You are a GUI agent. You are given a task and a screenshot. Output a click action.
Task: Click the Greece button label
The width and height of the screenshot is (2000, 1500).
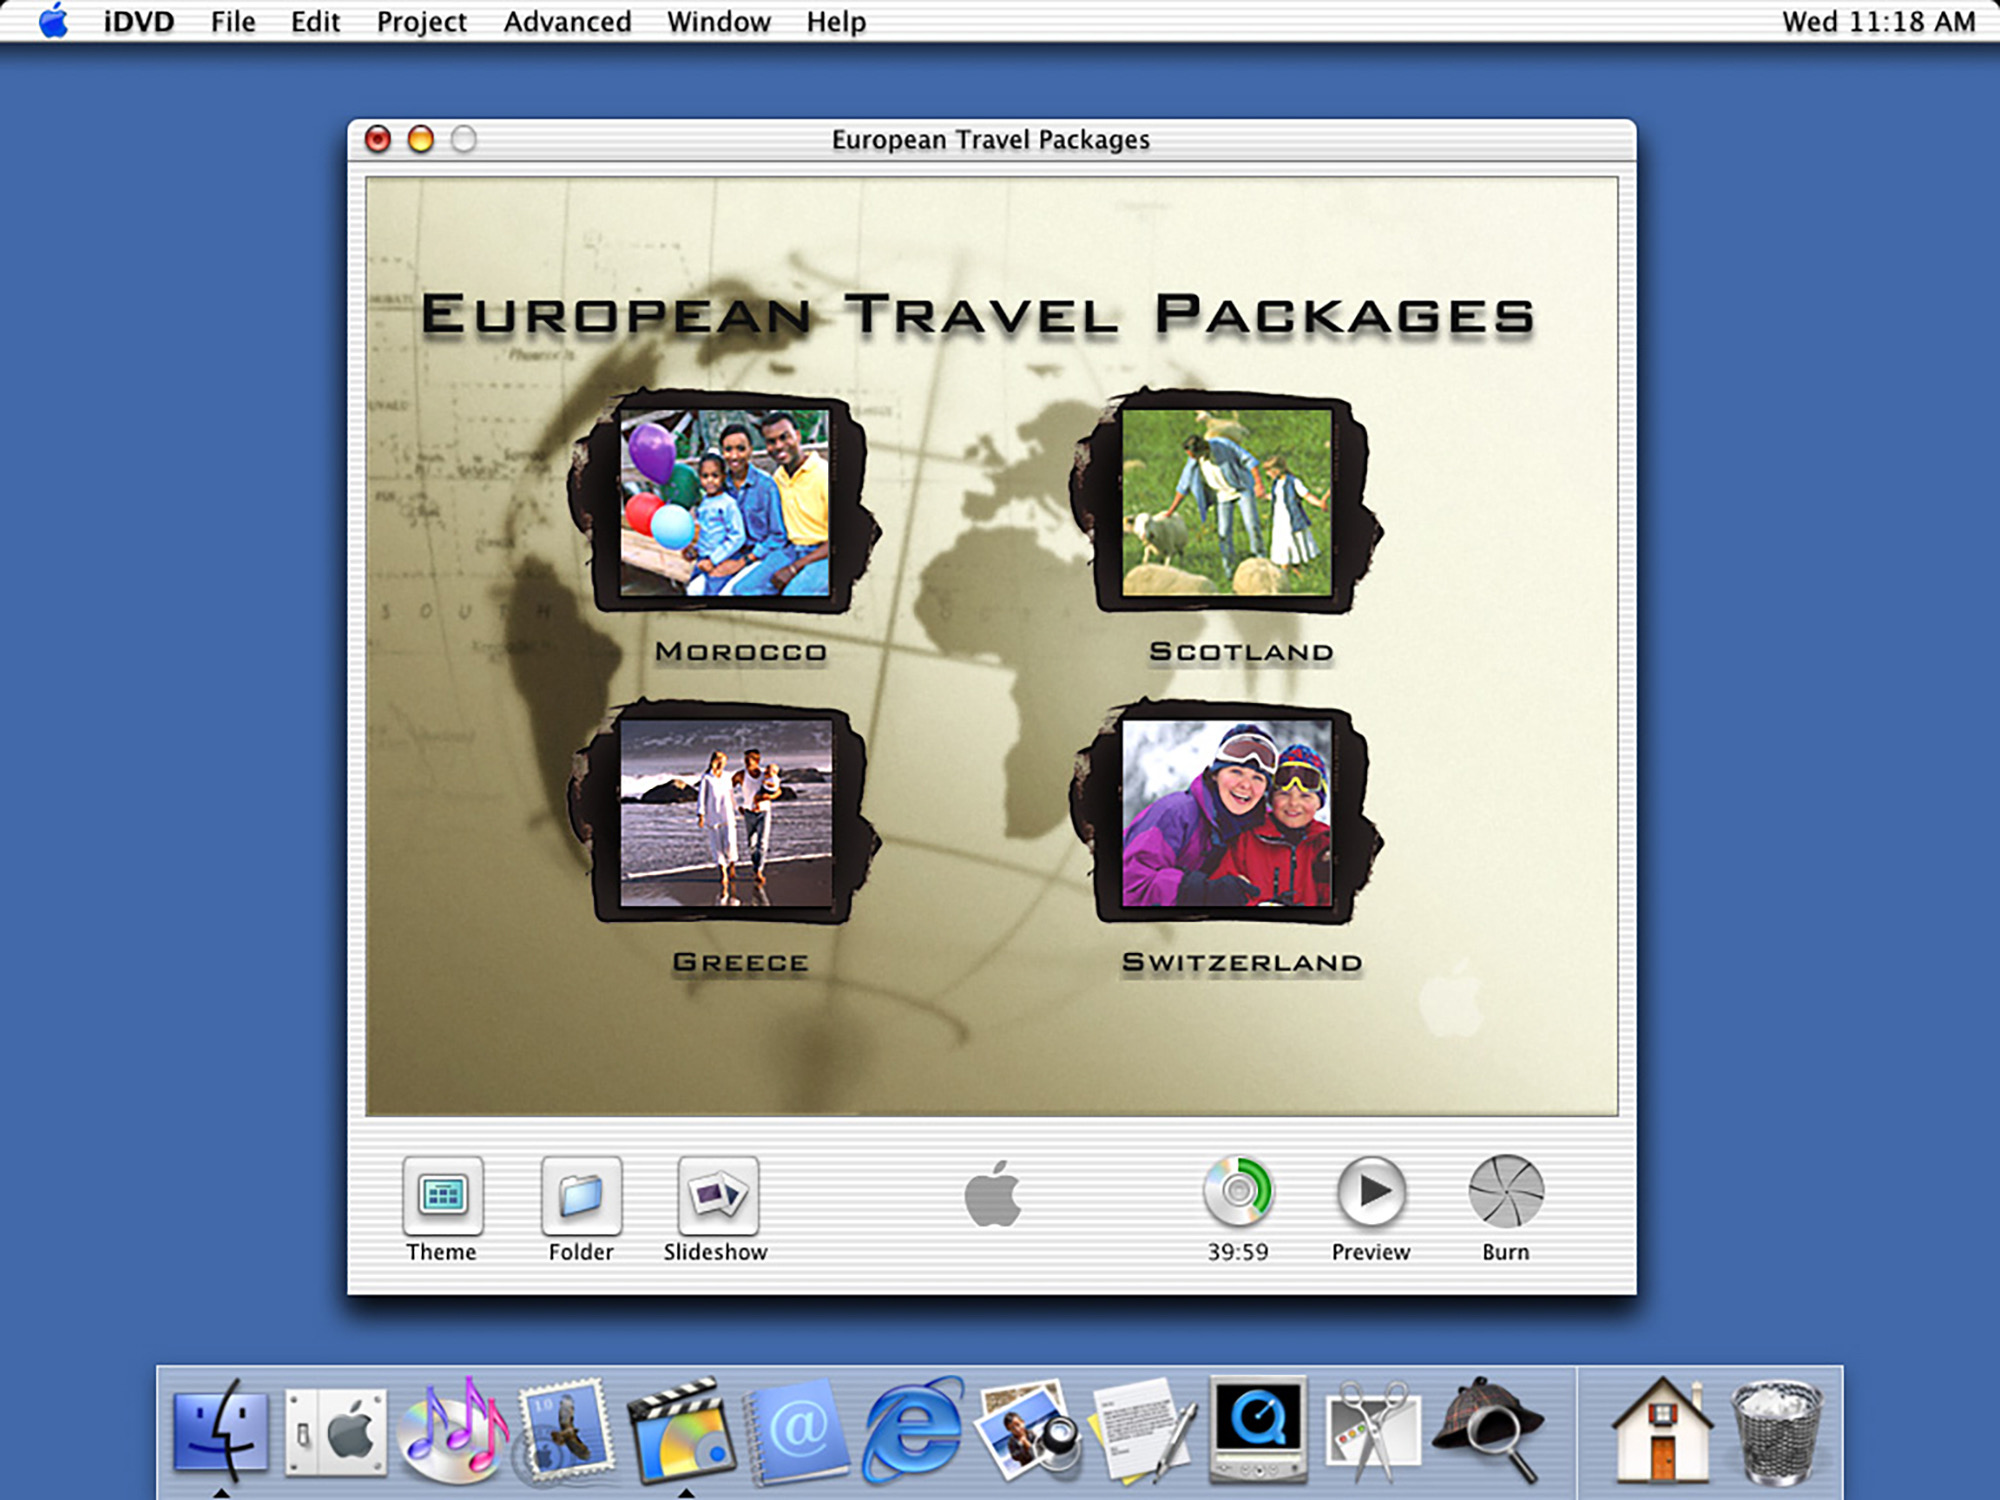(741, 962)
